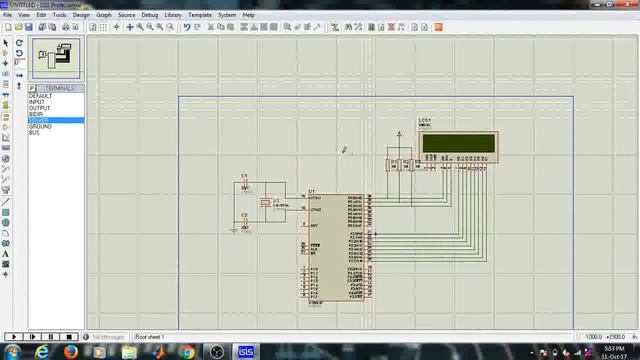Pick the 2D graphics line tool

pos(6,202)
